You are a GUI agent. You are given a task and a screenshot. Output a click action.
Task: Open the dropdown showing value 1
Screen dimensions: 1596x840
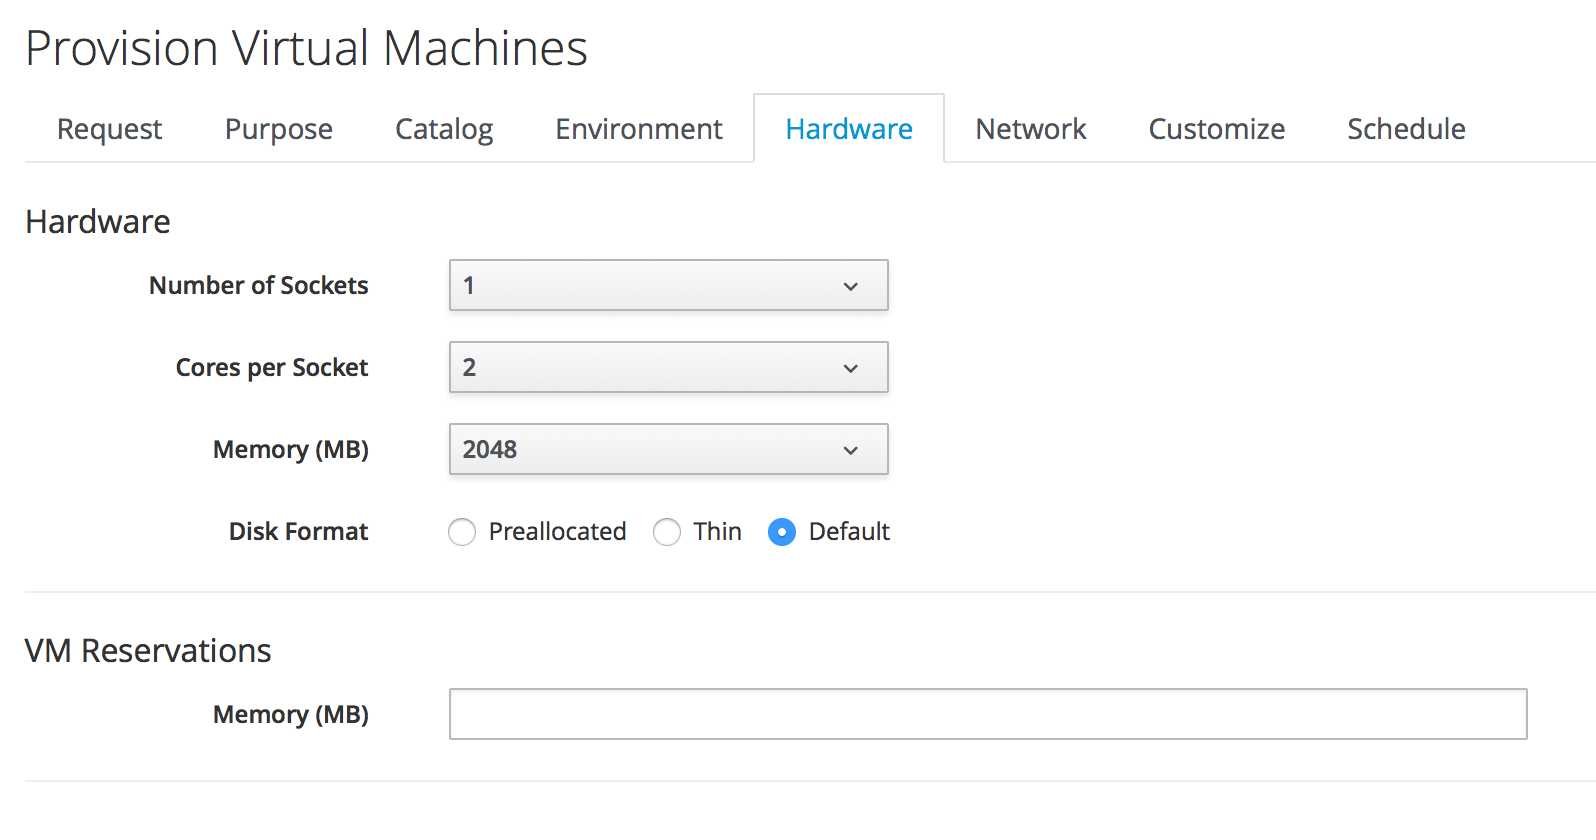coord(668,286)
